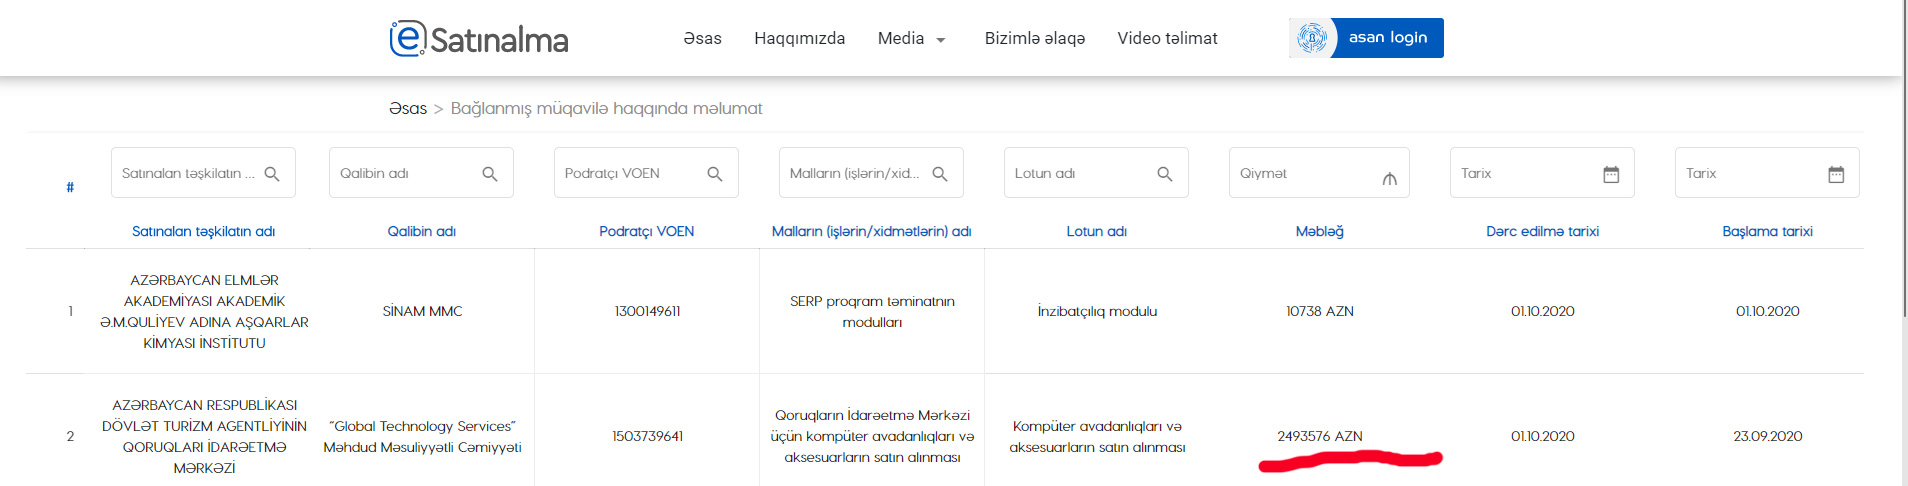
Task: Open calendar icon in second Tarix field
Action: coord(1836,174)
